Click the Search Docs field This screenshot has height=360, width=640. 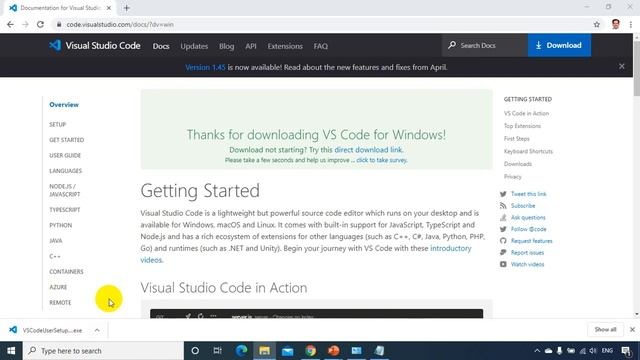point(484,45)
